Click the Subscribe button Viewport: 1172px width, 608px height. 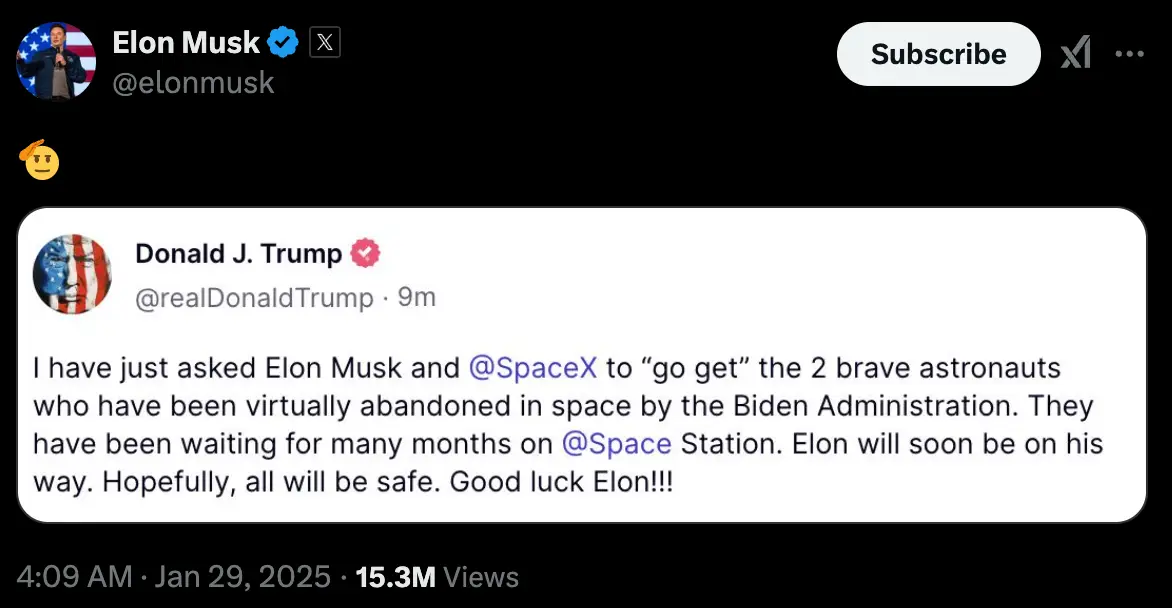tap(938, 54)
